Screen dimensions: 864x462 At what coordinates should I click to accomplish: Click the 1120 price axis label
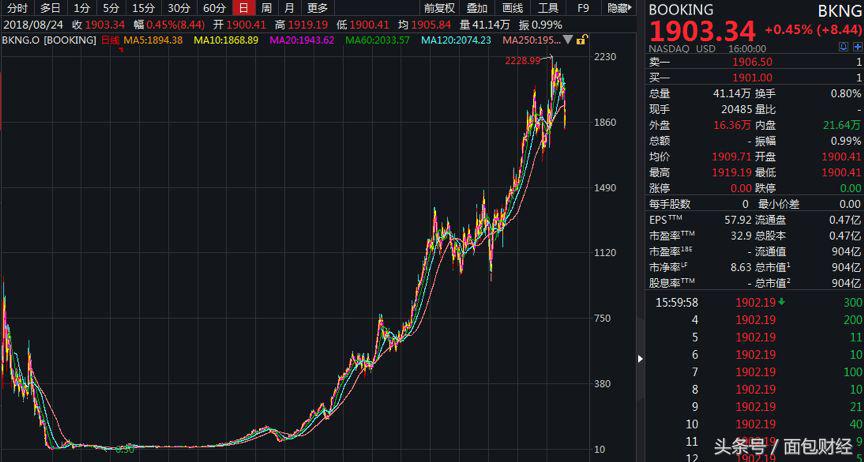605,253
